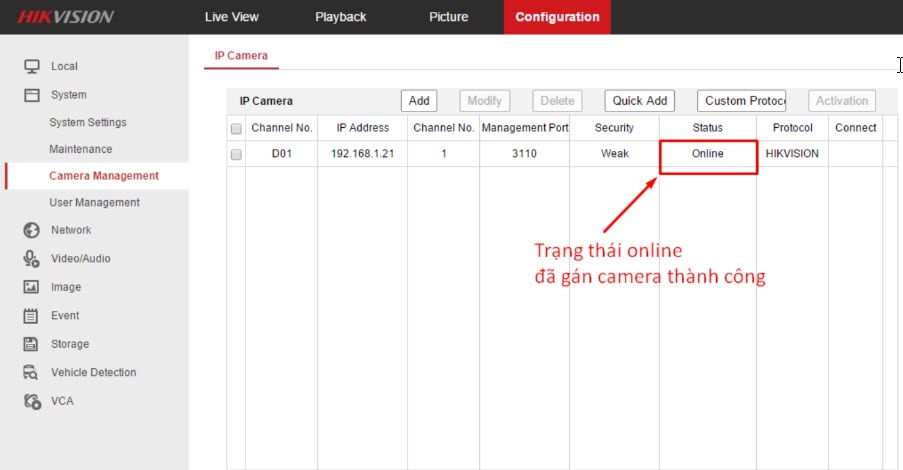Click the Local monitor icon in sidebar
The image size is (903, 470).
31,67
